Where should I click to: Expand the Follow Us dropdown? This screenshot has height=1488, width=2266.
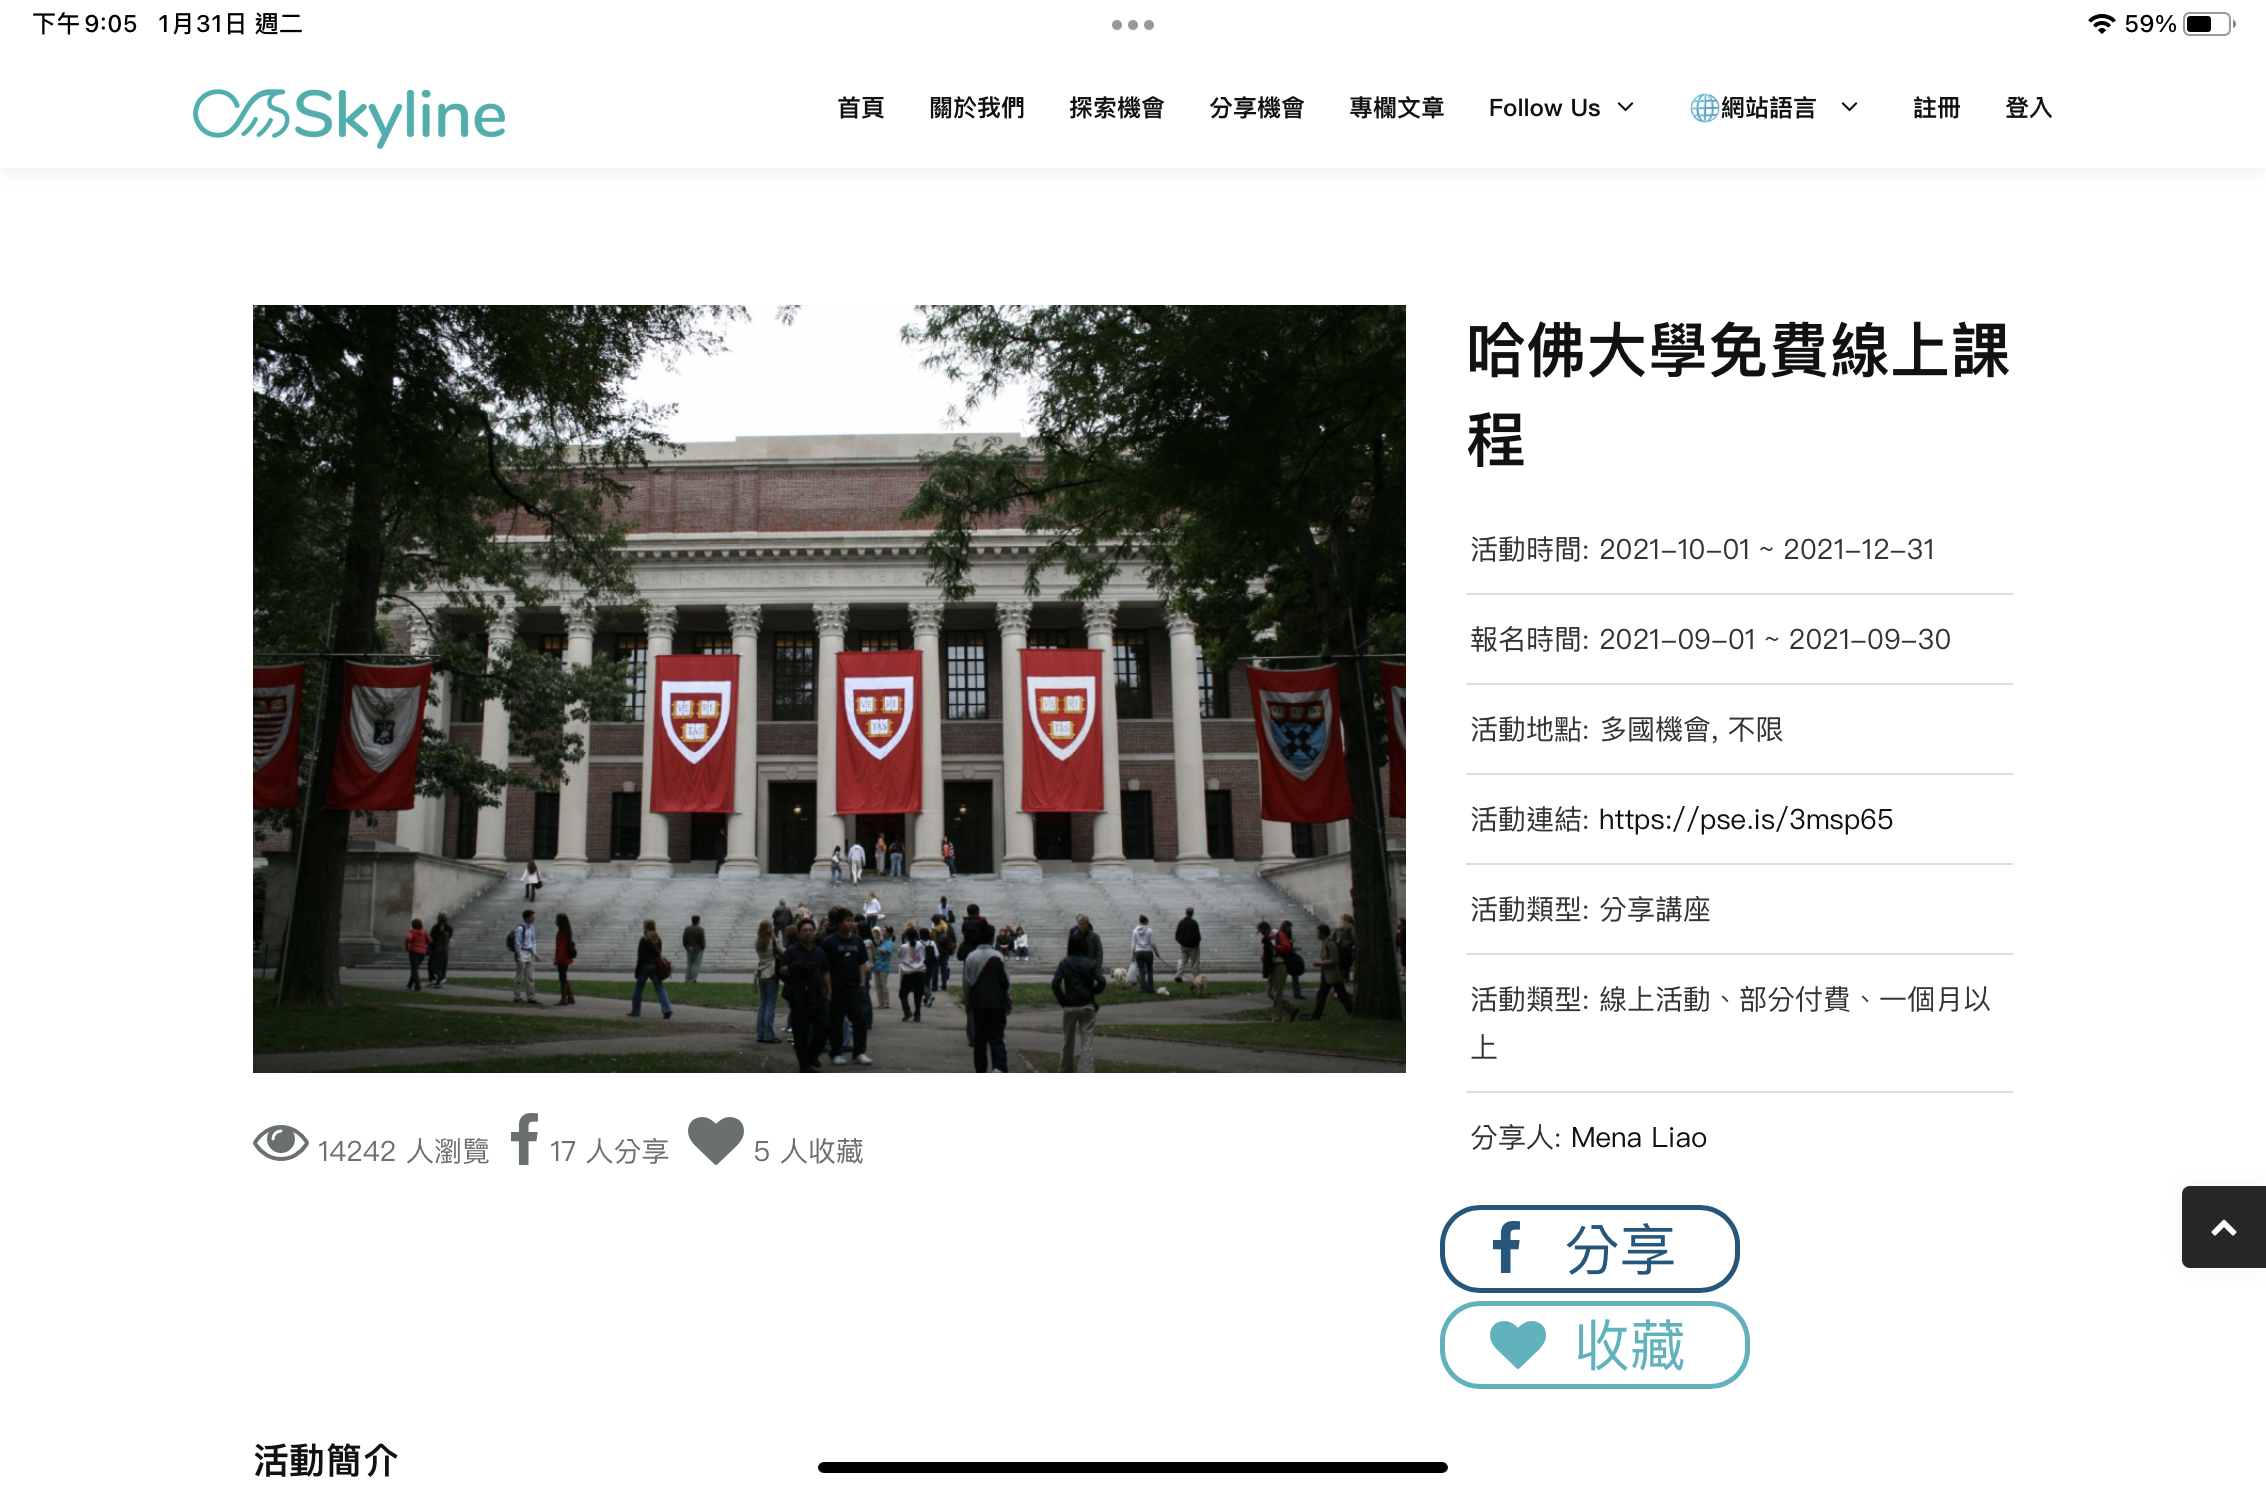(1561, 108)
